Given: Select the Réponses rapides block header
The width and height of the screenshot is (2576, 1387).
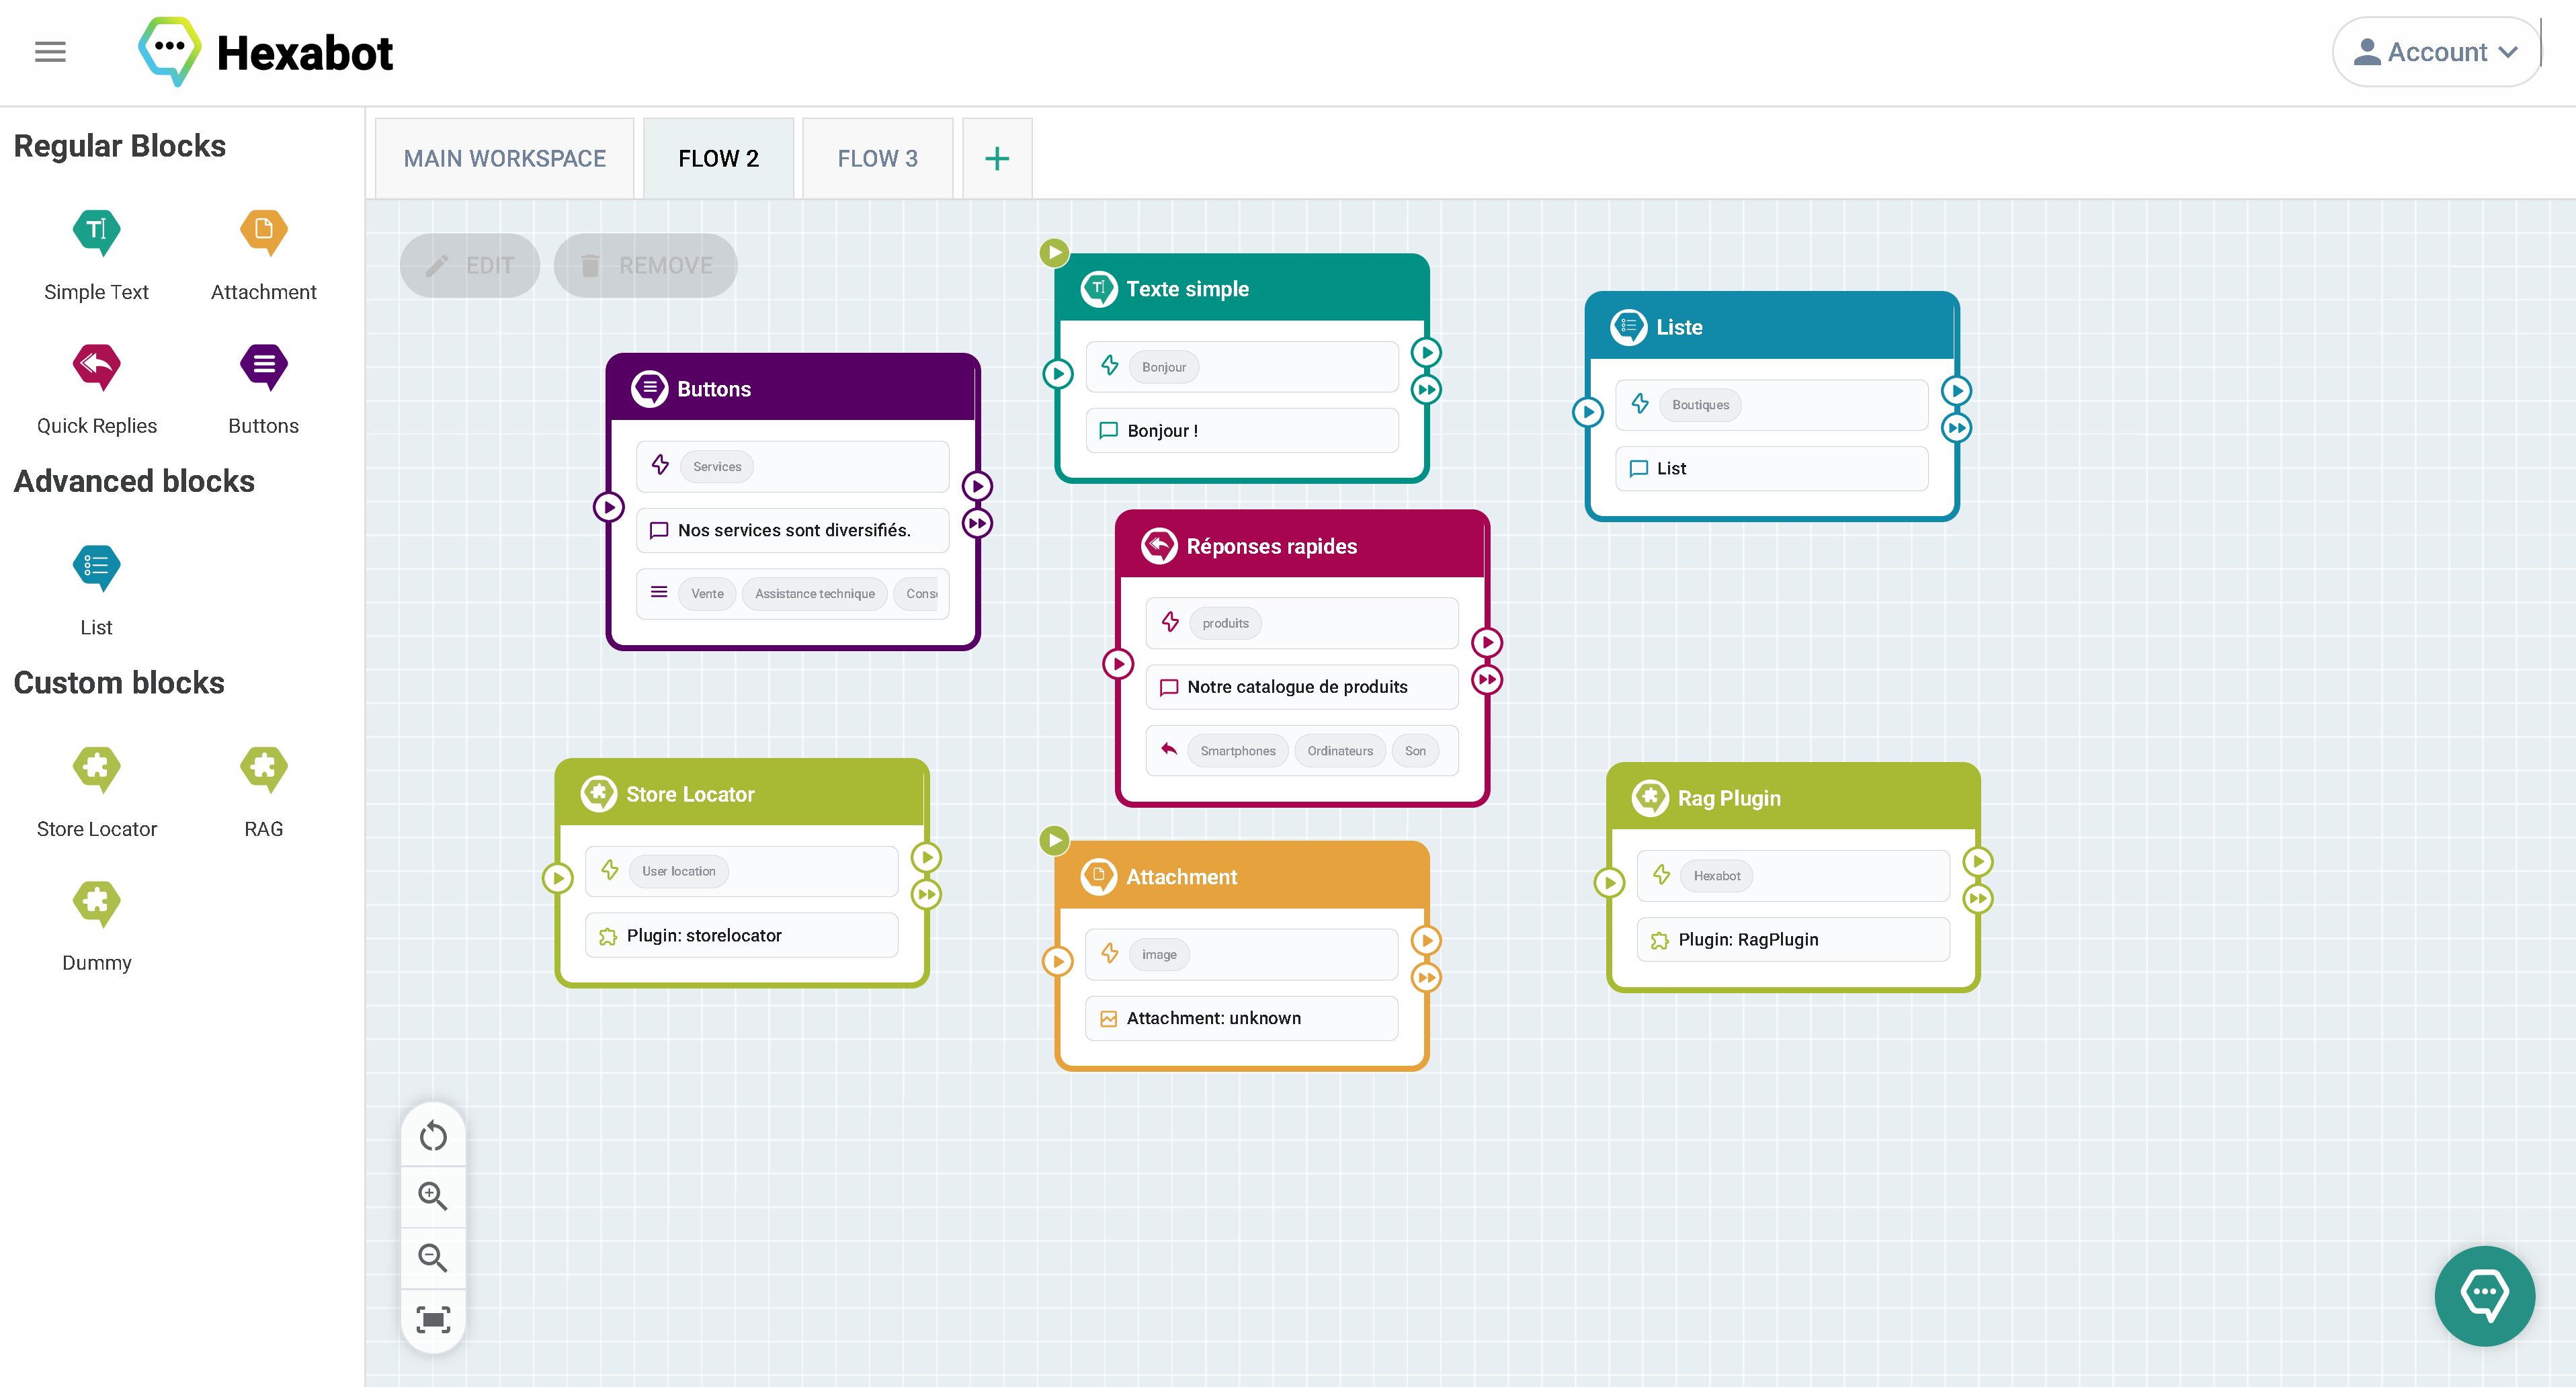Looking at the screenshot, I should (x=1300, y=546).
